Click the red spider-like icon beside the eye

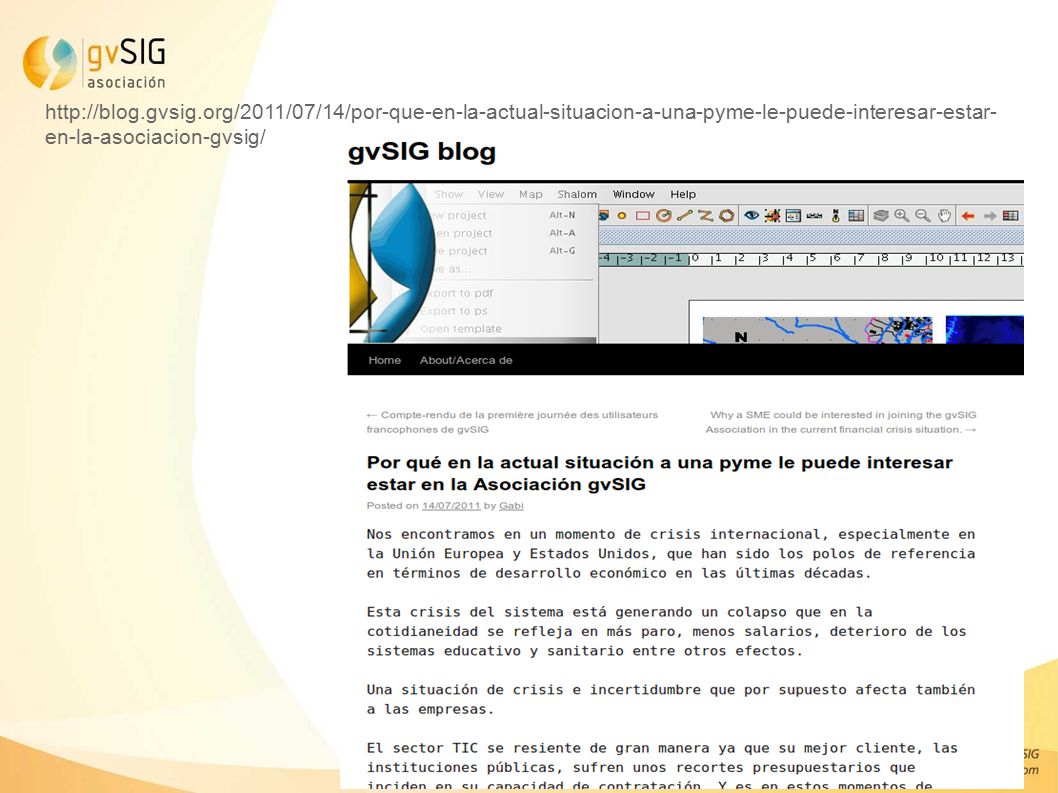pos(773,216)
